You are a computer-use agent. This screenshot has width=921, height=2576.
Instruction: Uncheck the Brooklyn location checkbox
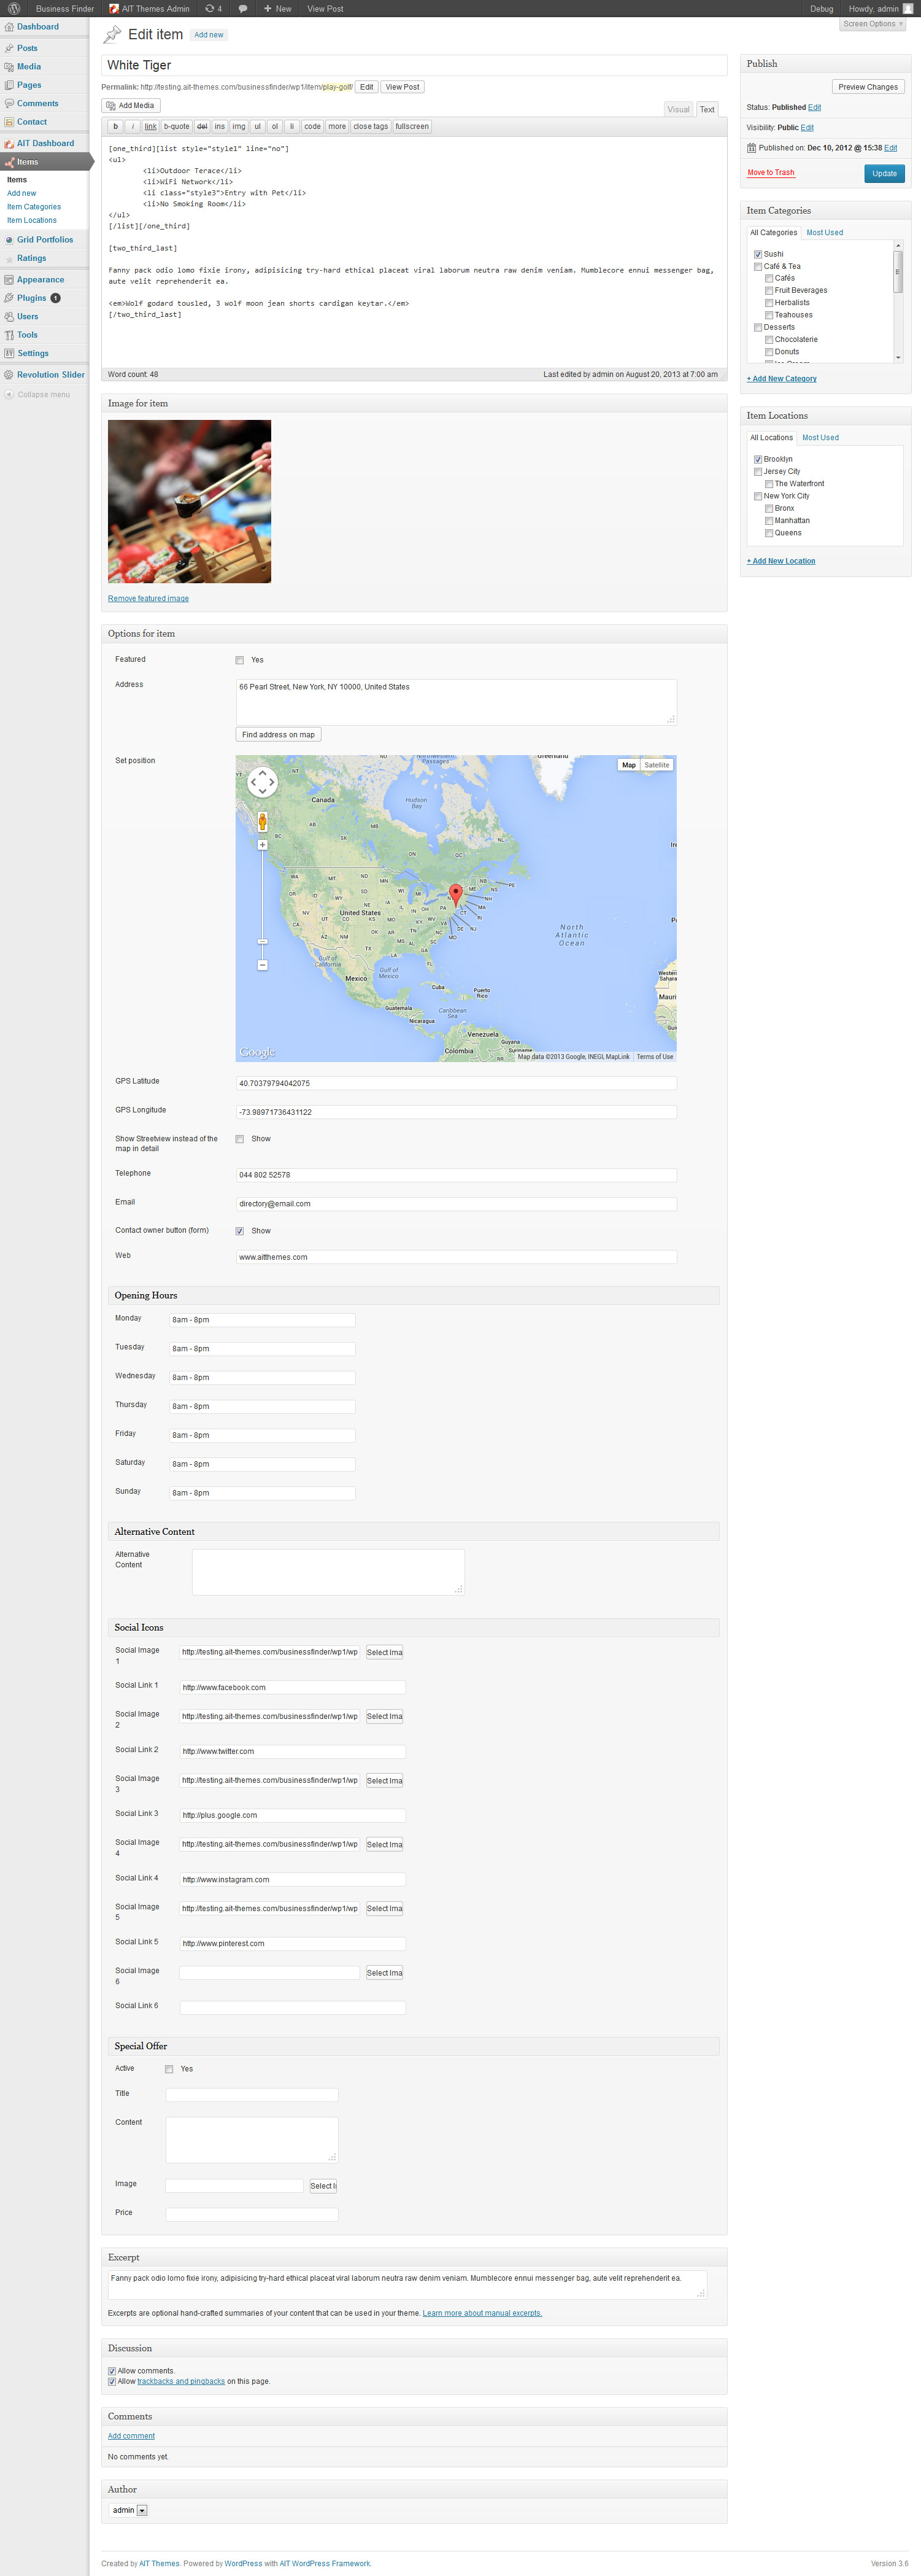[758, 460]
